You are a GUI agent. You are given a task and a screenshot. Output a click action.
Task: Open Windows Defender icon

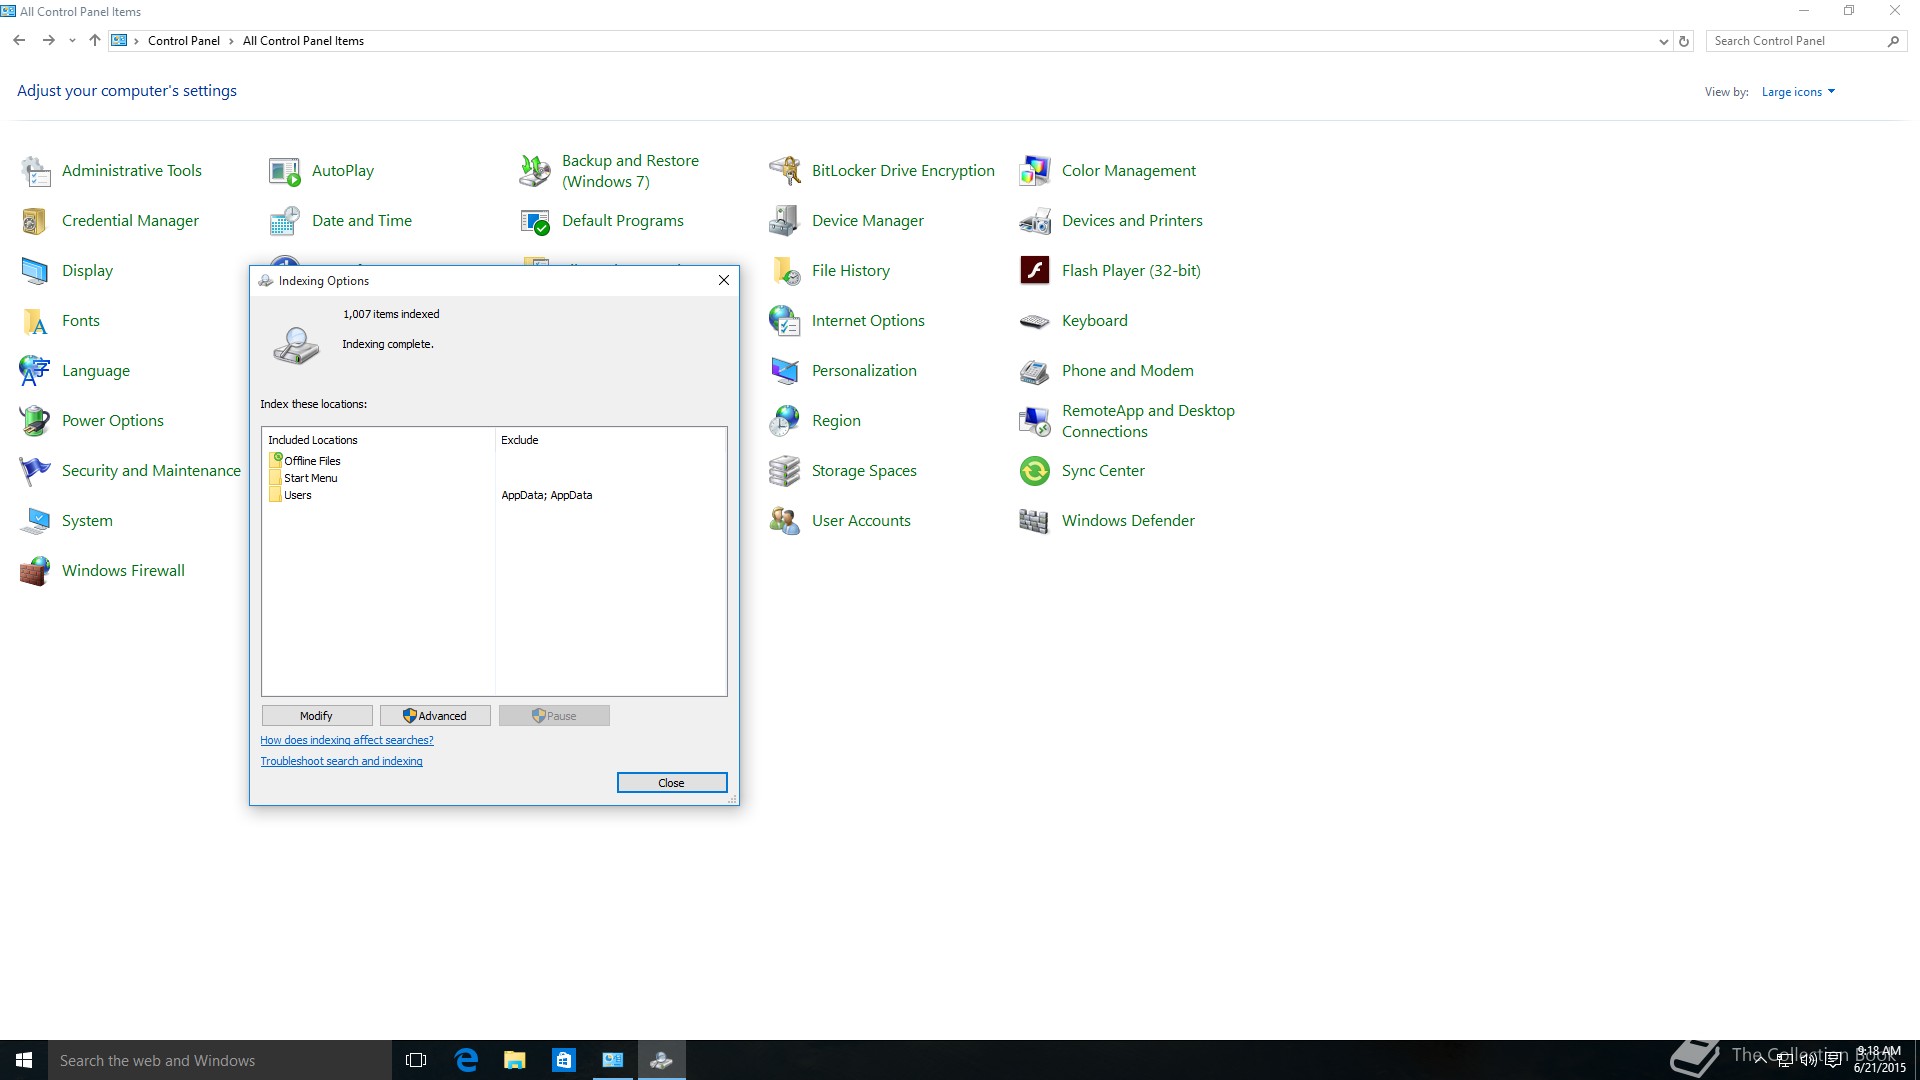click(x=1035, y=521)
